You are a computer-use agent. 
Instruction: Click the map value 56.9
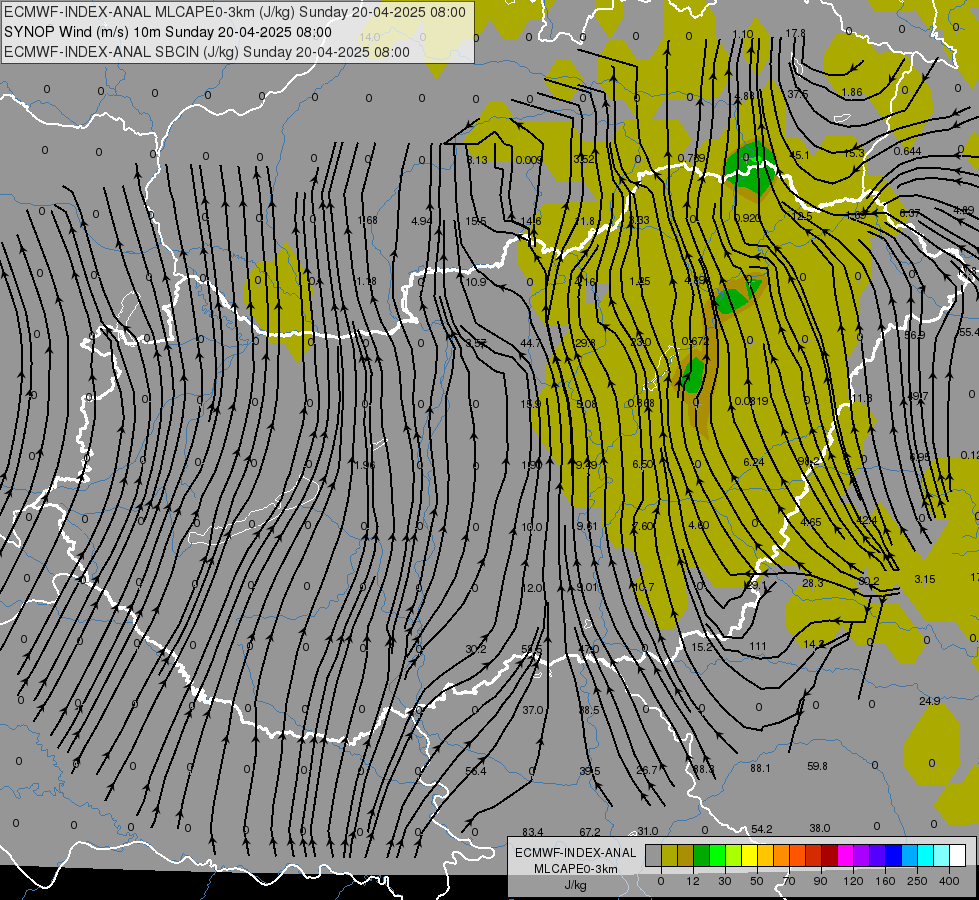pyautogui.click(x=915, y=335)
